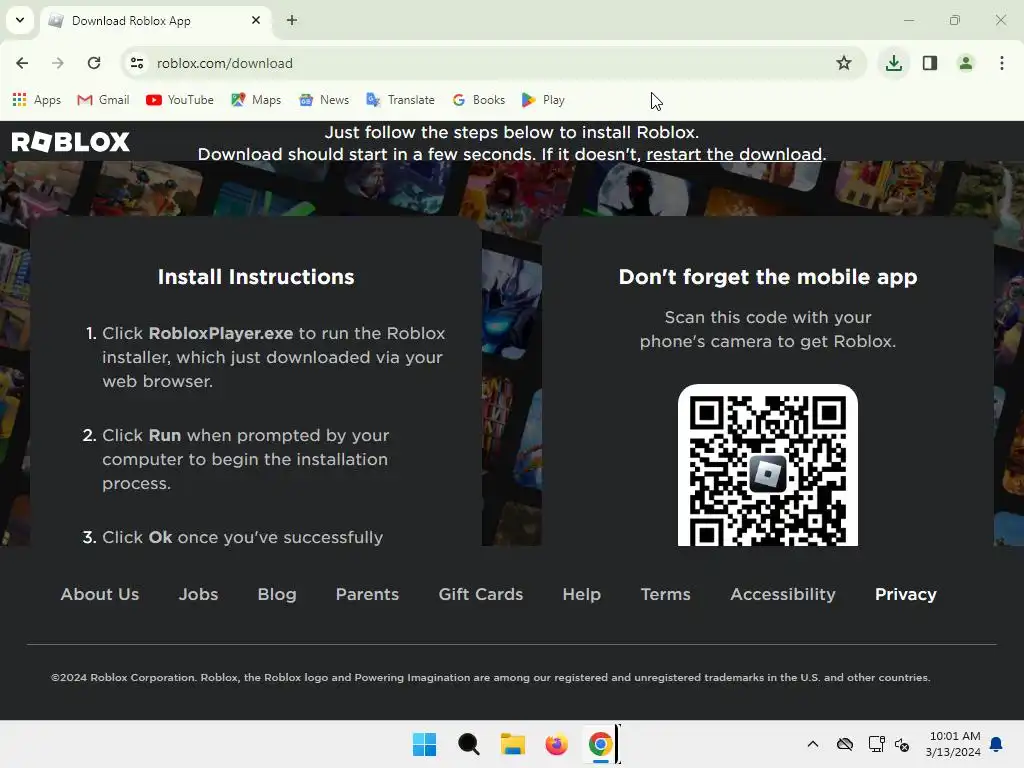Open the YouTube bookmark

pos(180,100)
